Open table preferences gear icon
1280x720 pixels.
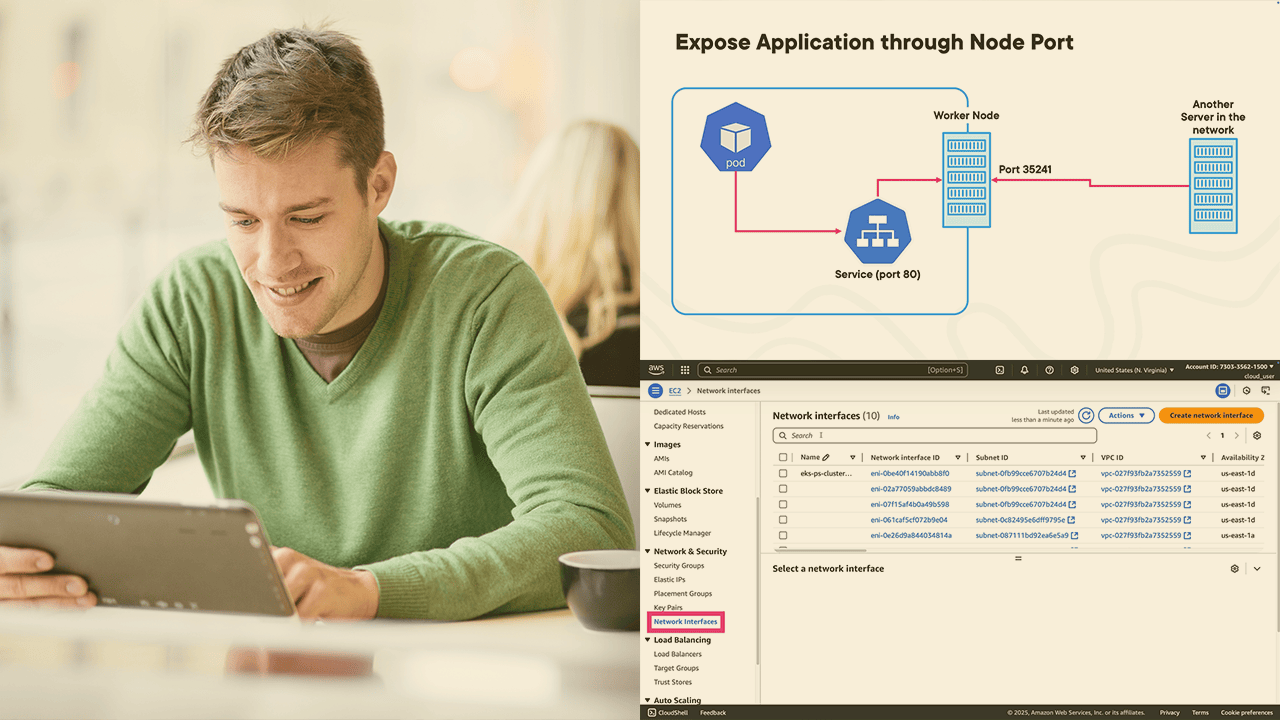[x=1257, y=436]
